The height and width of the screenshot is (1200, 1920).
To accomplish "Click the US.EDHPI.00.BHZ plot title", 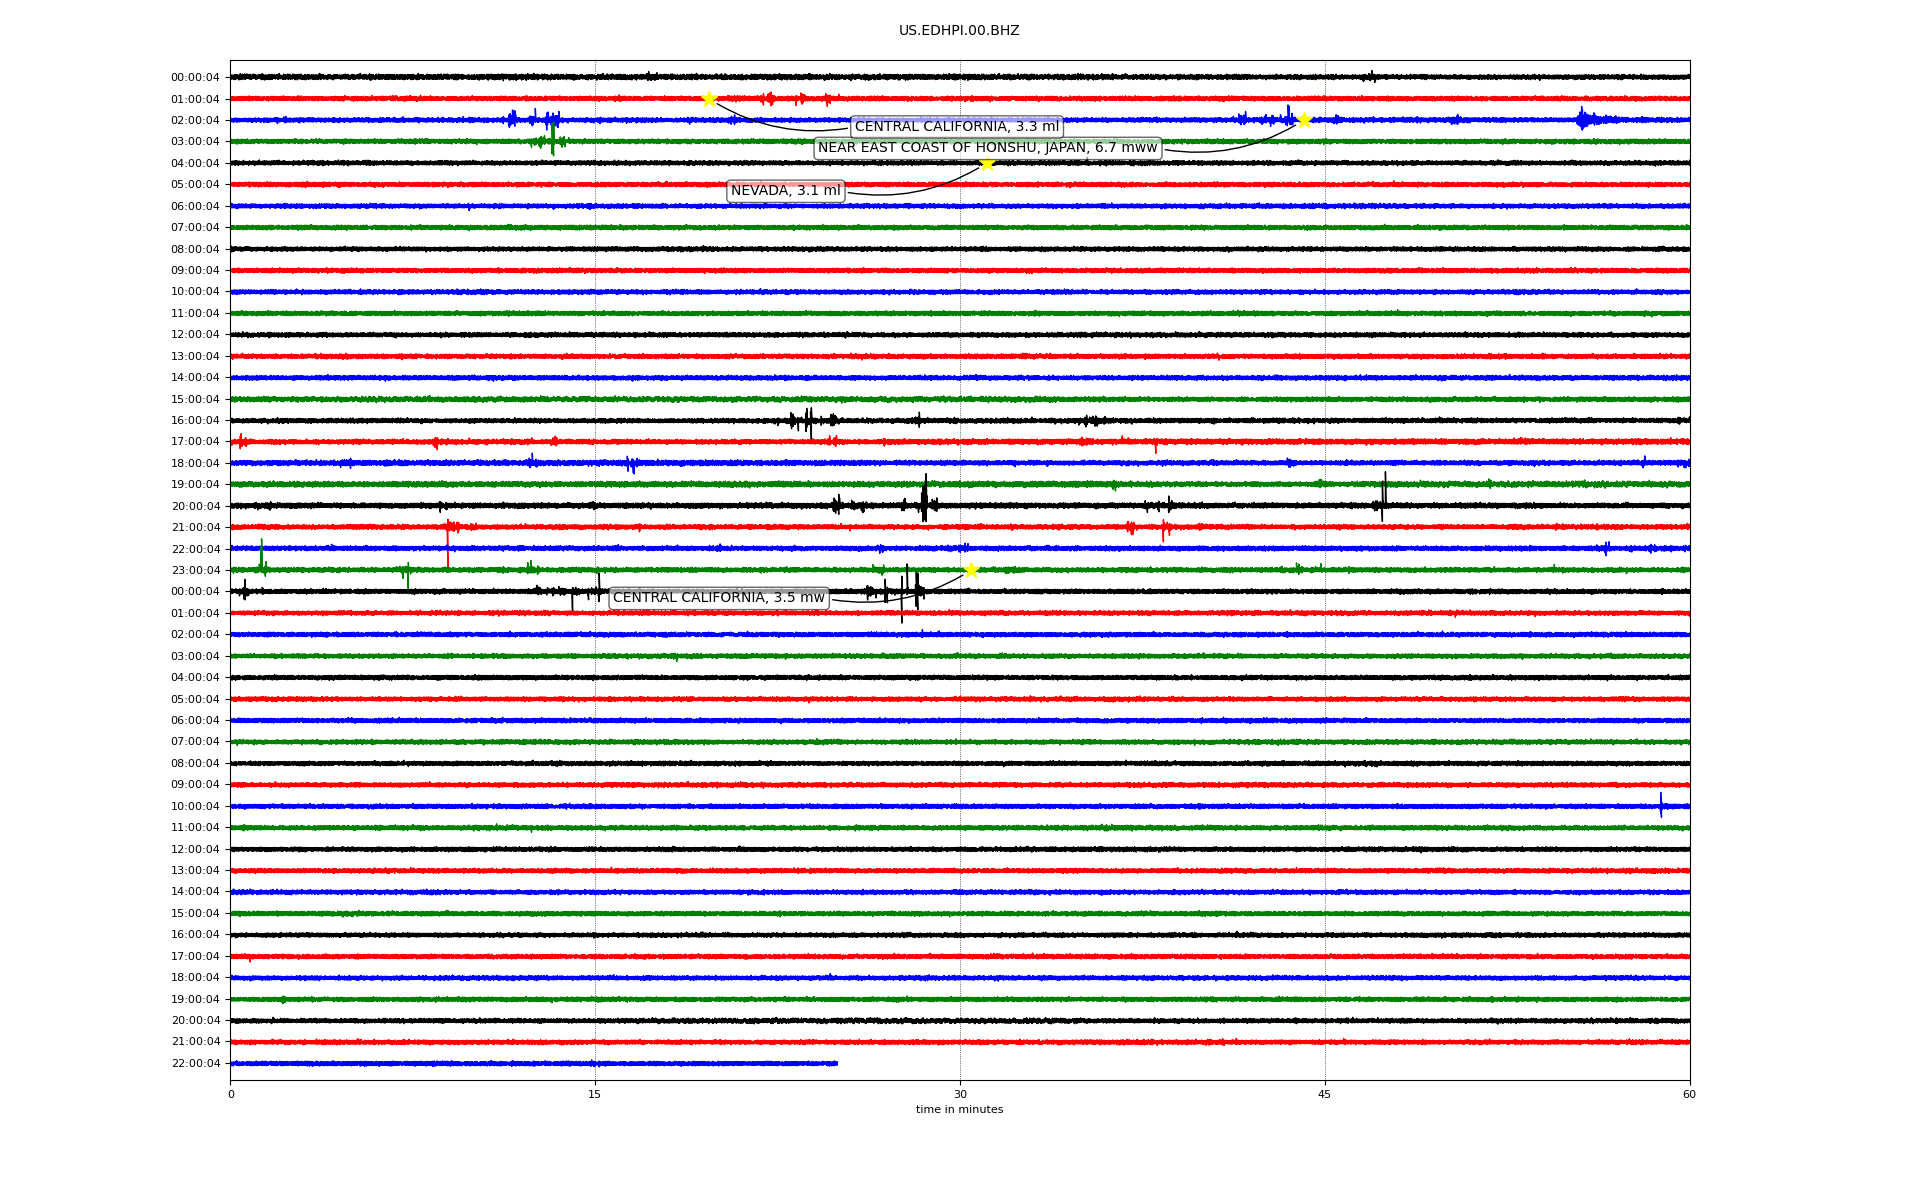I will pyautogui.click(x=958, y=31).
